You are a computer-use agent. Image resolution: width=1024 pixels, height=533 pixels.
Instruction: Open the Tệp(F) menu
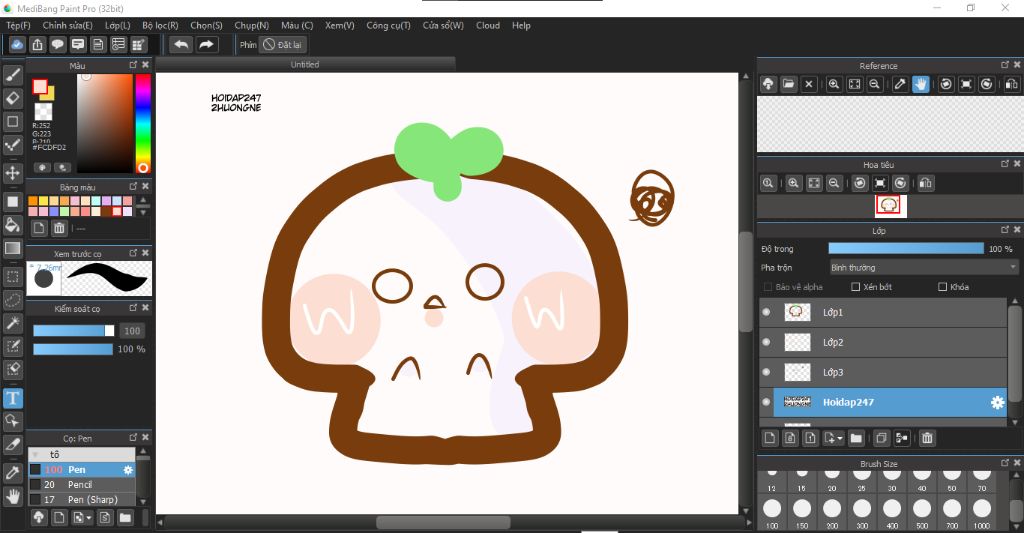point(18,25)
